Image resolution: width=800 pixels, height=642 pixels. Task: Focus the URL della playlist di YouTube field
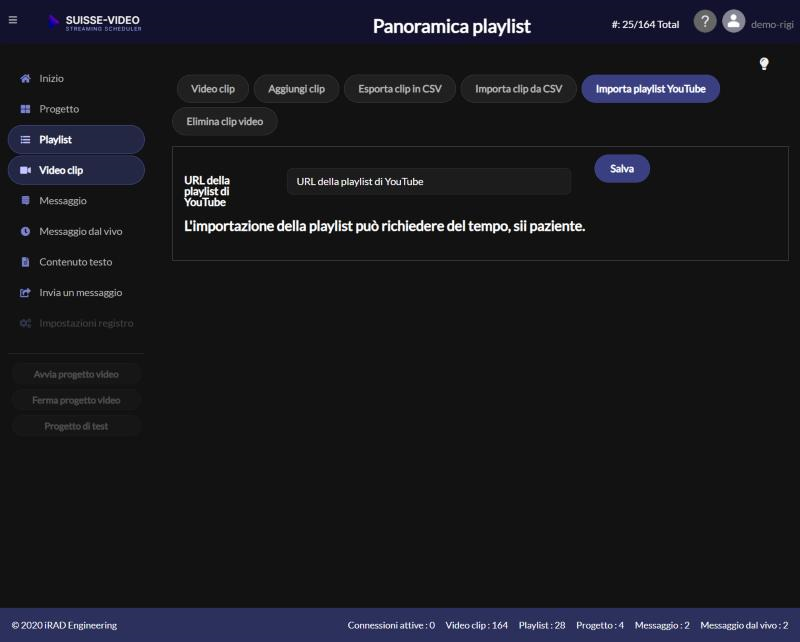pyautogui.click(x=429, y=182)
